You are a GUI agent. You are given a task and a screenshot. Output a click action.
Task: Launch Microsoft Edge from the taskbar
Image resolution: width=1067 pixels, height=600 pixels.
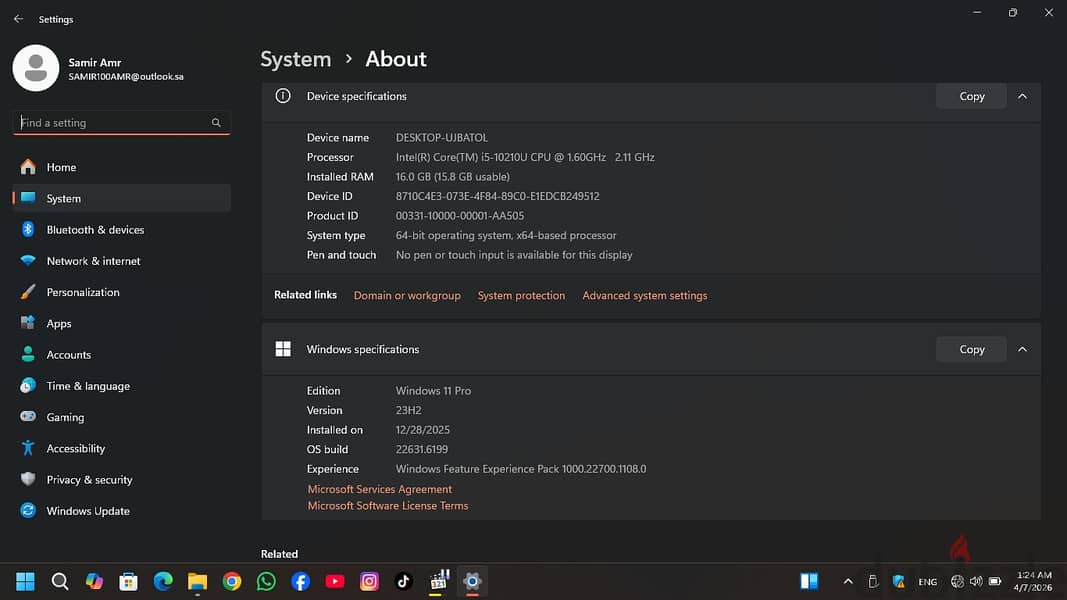pos(163,581)
